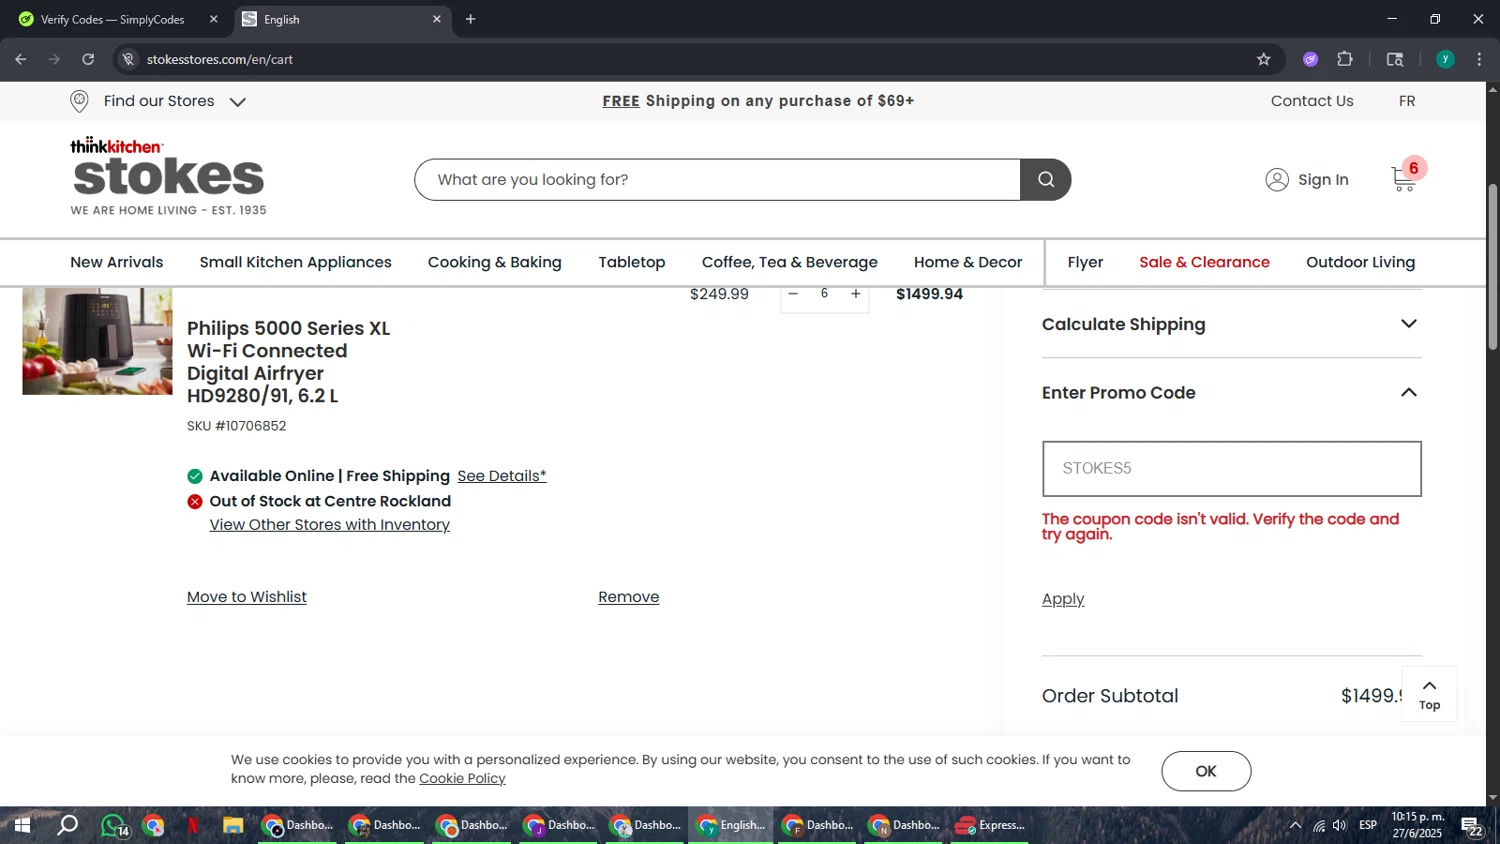Open the Contact Us page
1500x844 pixels.
pyautogui.click(x=1312, y=101)
